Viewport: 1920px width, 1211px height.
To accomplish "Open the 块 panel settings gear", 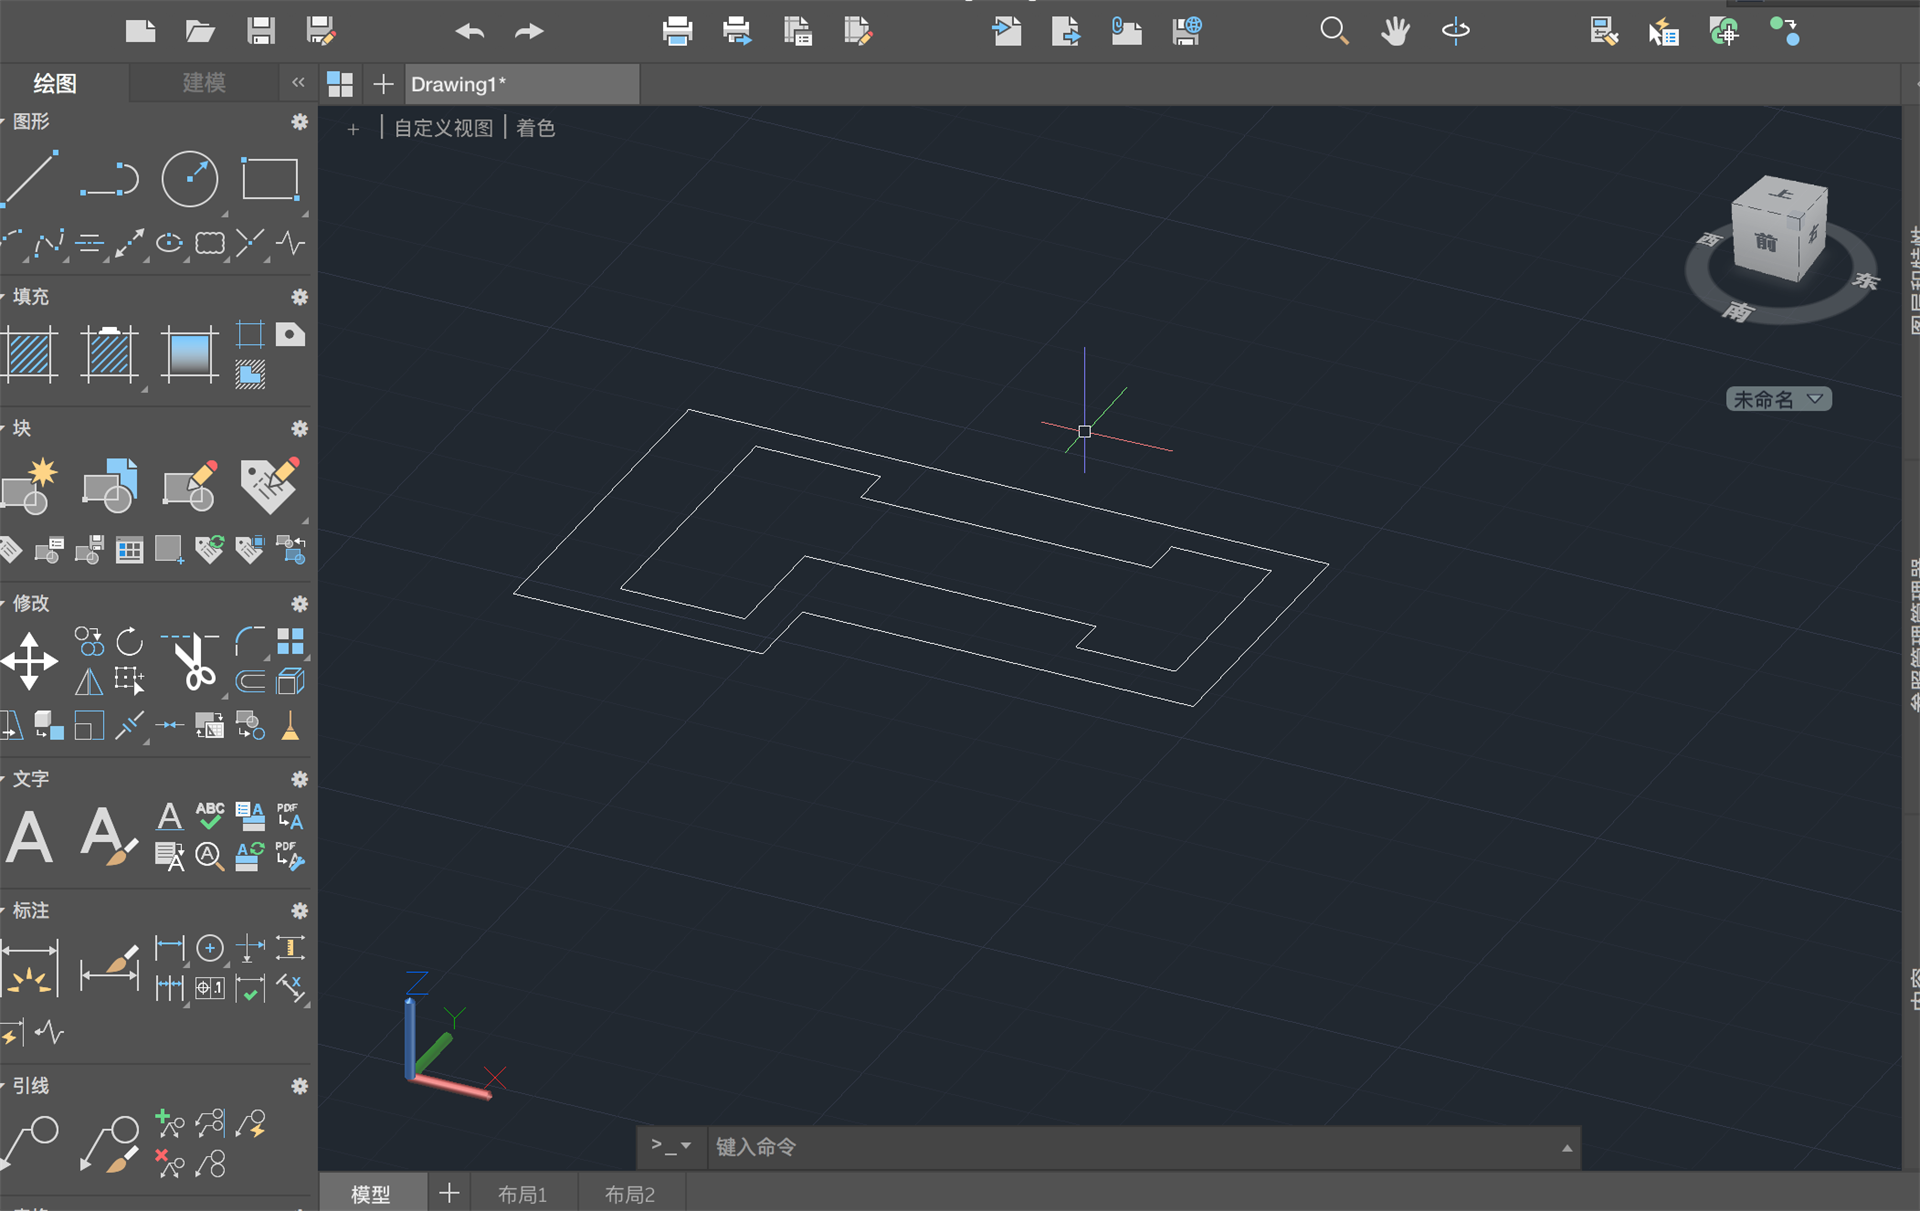I will click(x=299, y=429).
